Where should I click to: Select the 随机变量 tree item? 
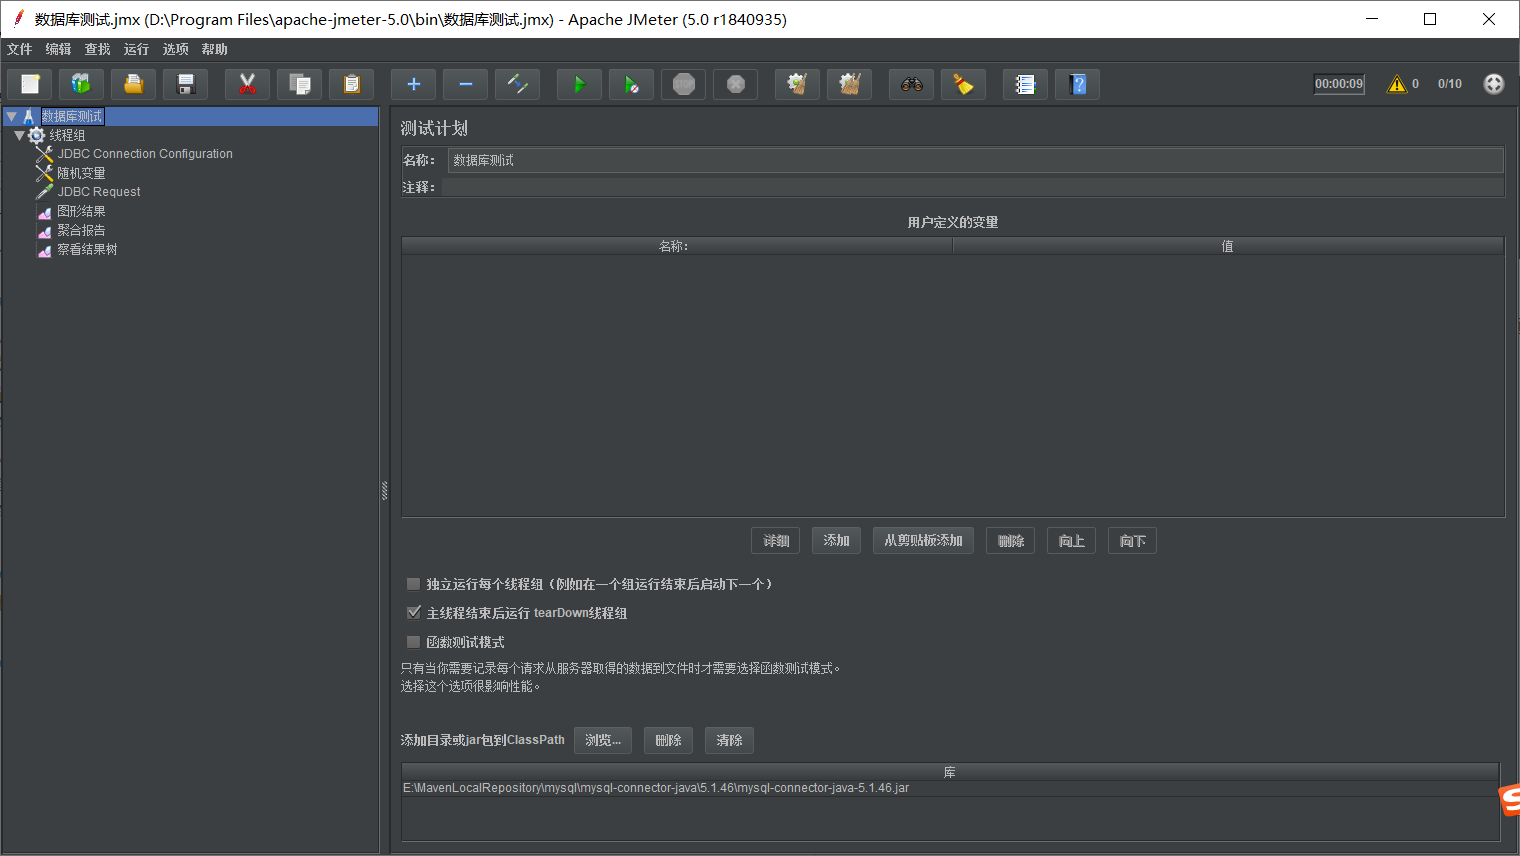tap(81, 173)
